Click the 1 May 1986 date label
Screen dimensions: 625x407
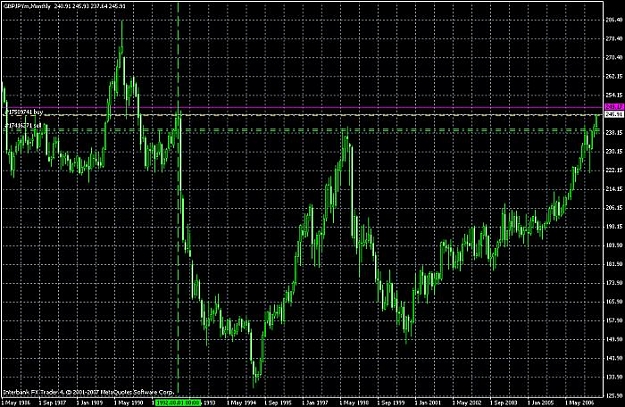(16, 403)
